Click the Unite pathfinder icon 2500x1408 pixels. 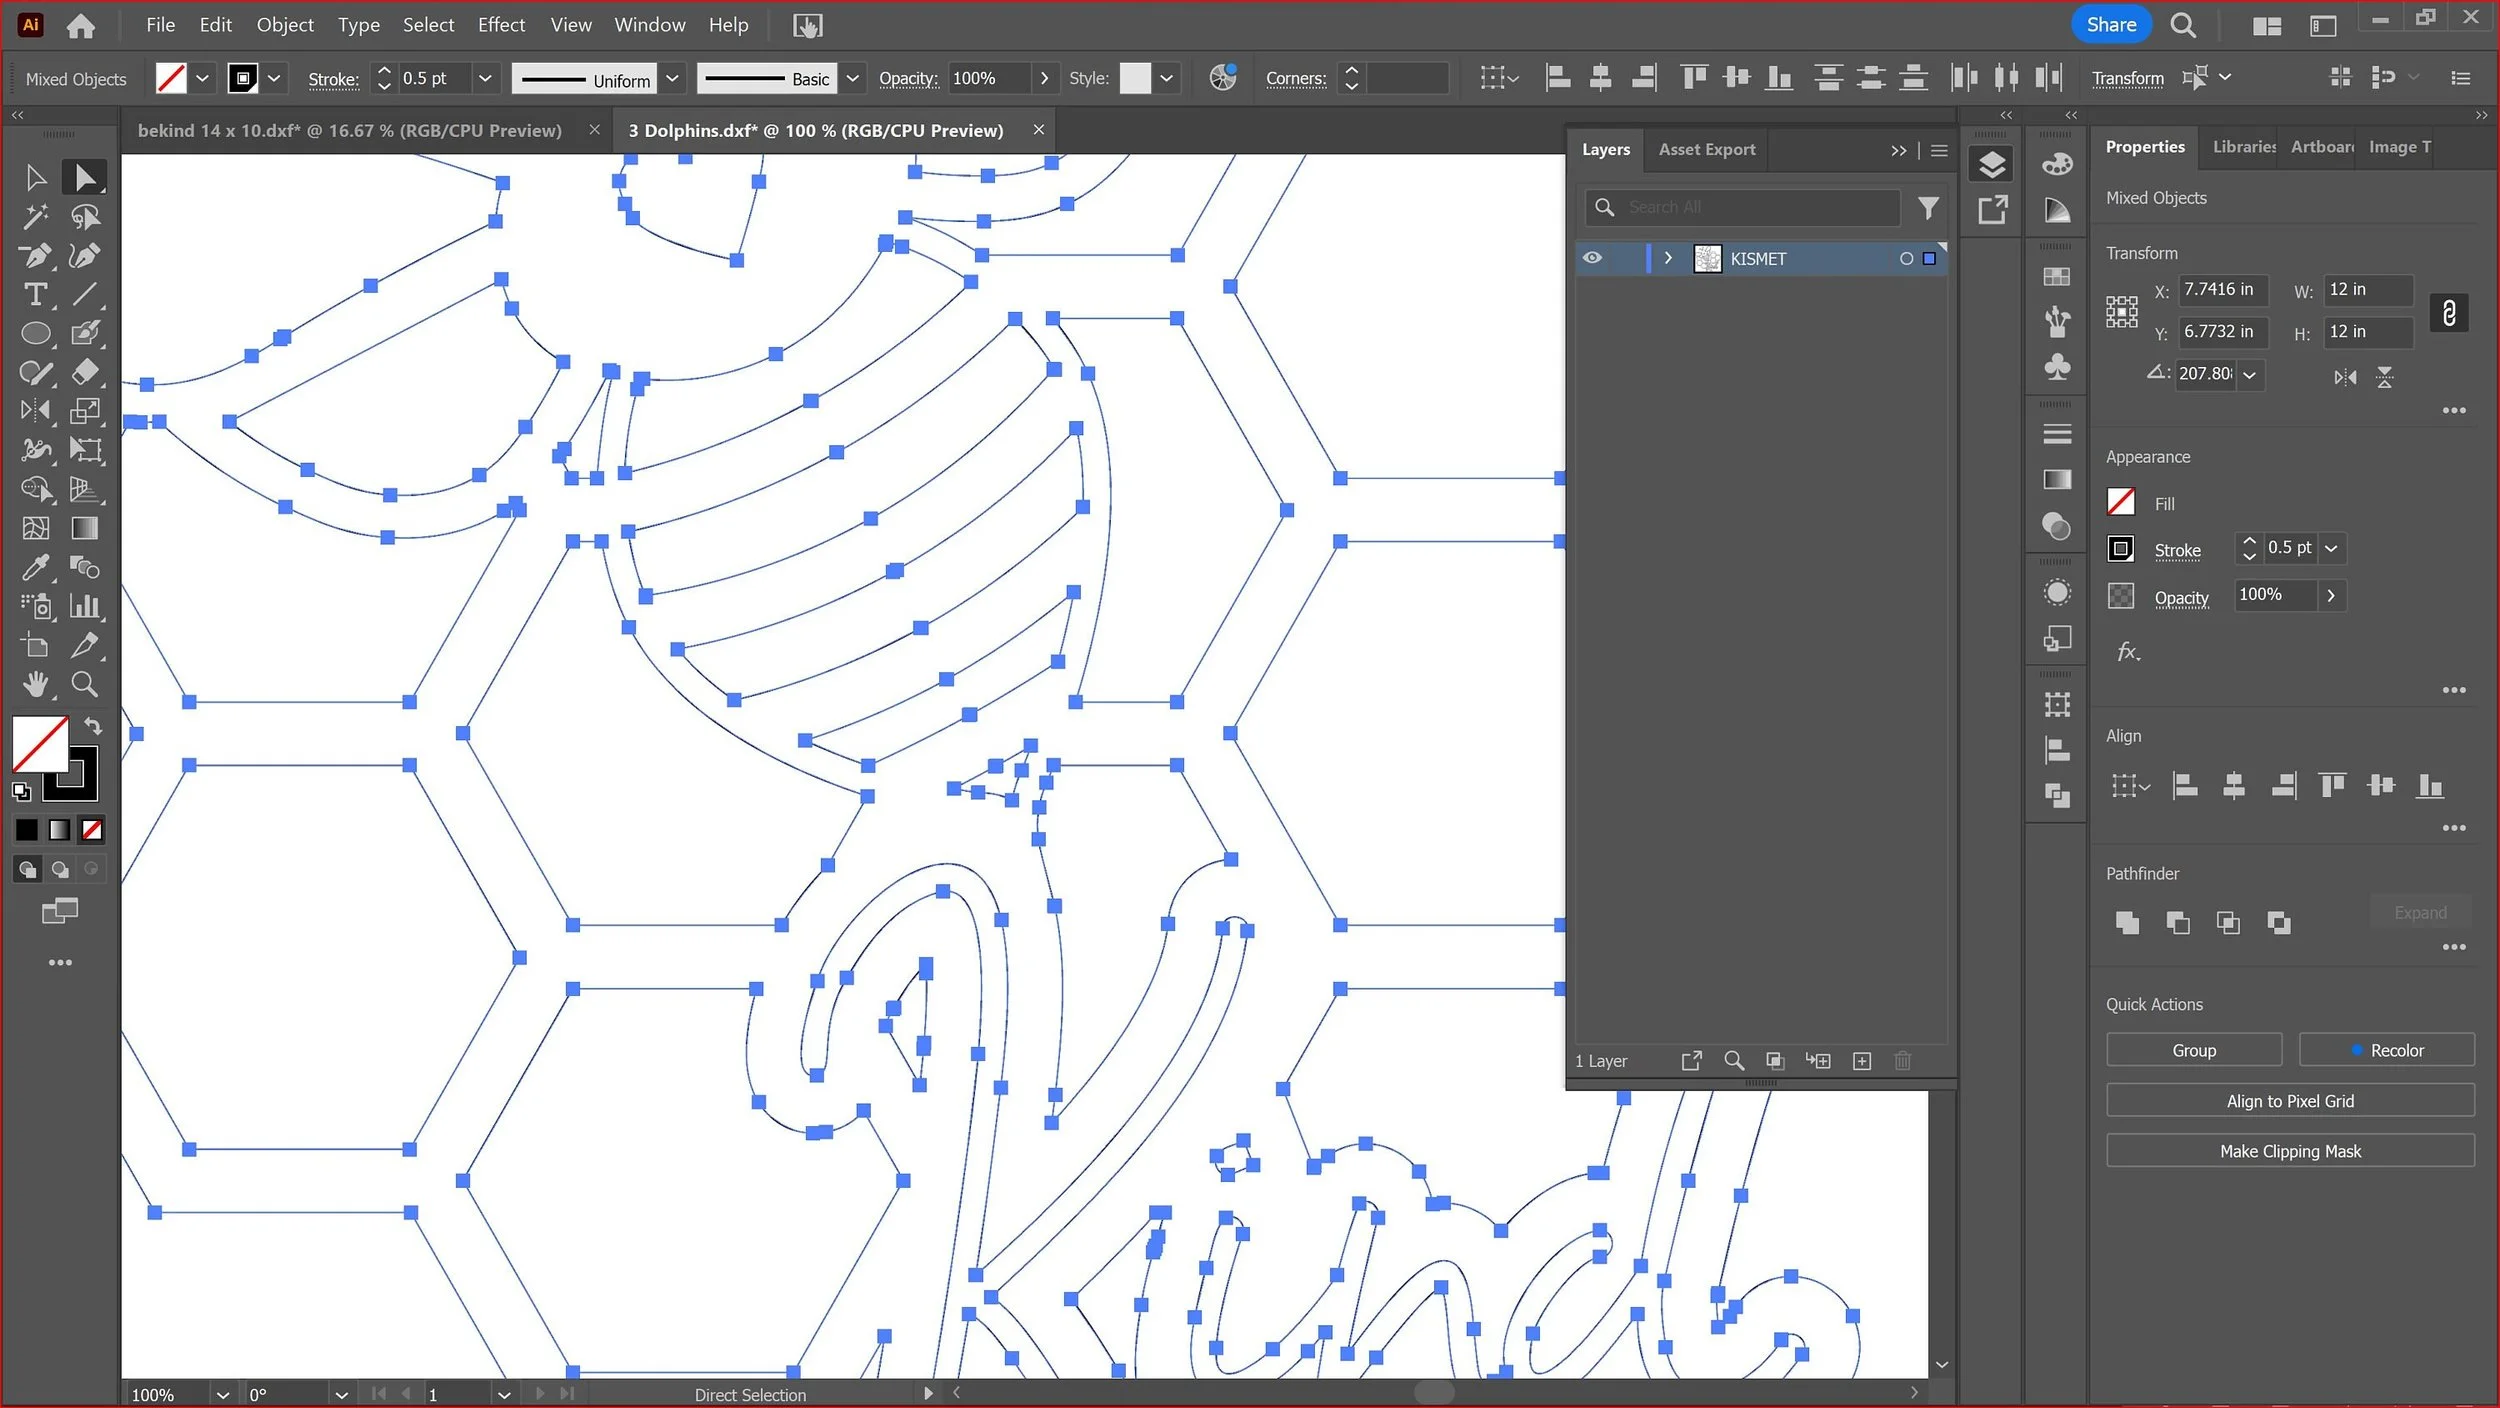point(2127,923)
